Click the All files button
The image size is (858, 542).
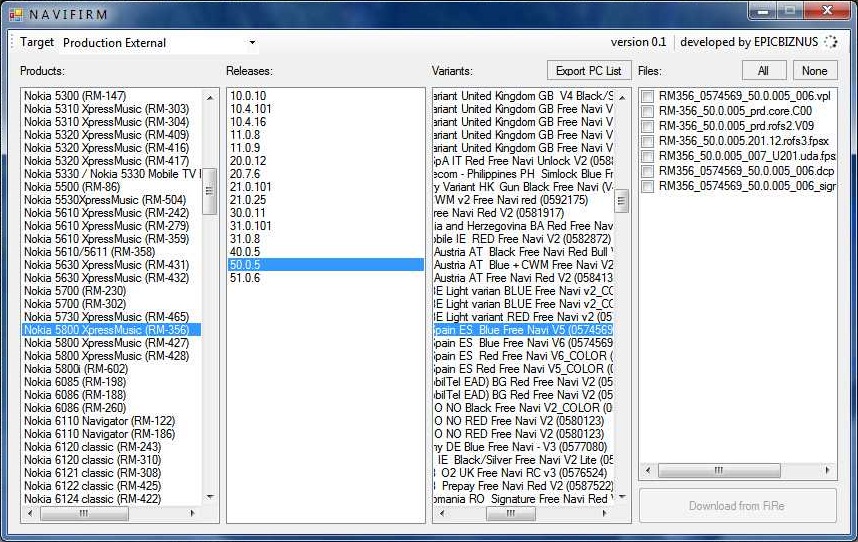pos(764,71)
